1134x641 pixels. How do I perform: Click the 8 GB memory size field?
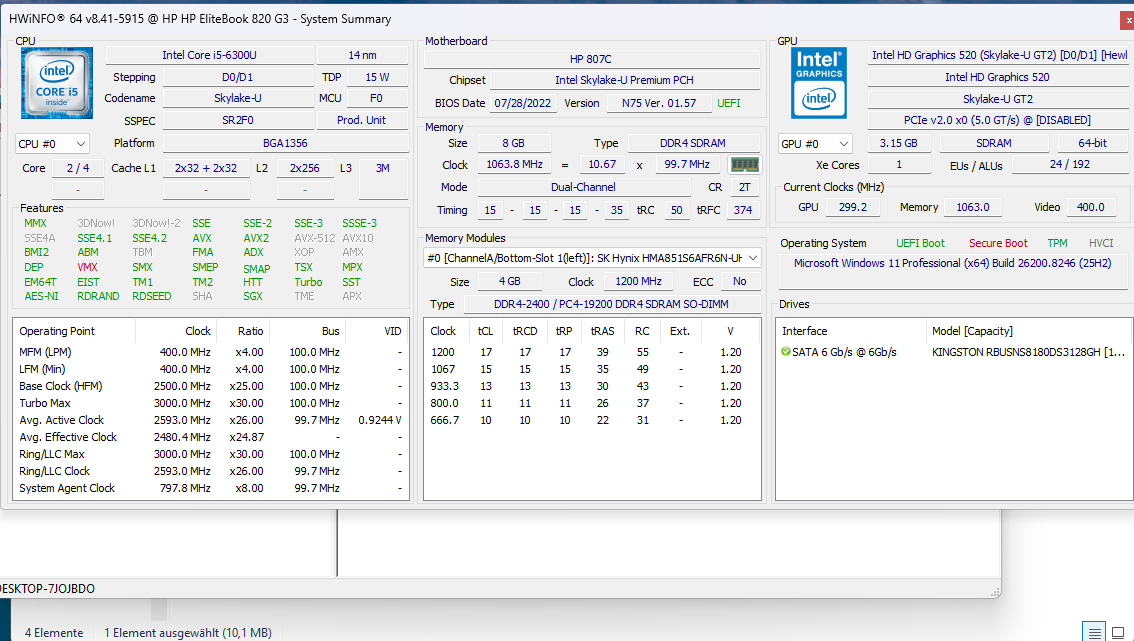point(514,143)
